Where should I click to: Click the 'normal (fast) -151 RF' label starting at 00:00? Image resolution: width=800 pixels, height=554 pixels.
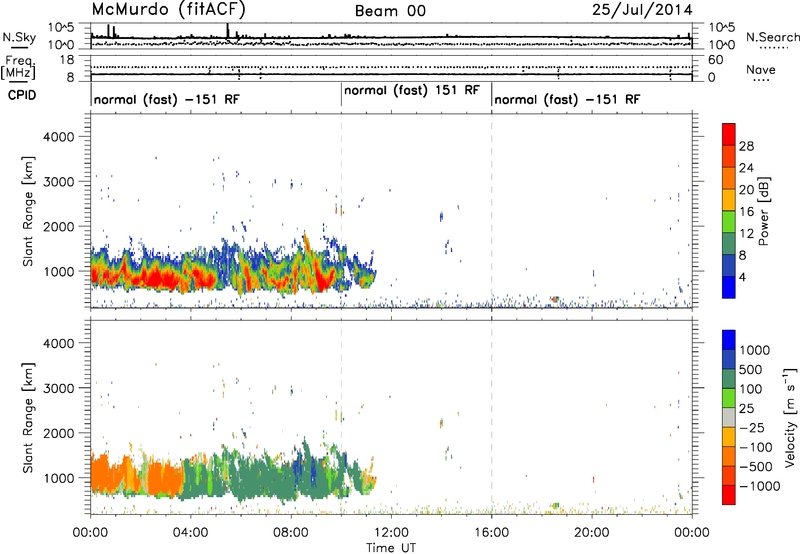[x=167, y=99]
